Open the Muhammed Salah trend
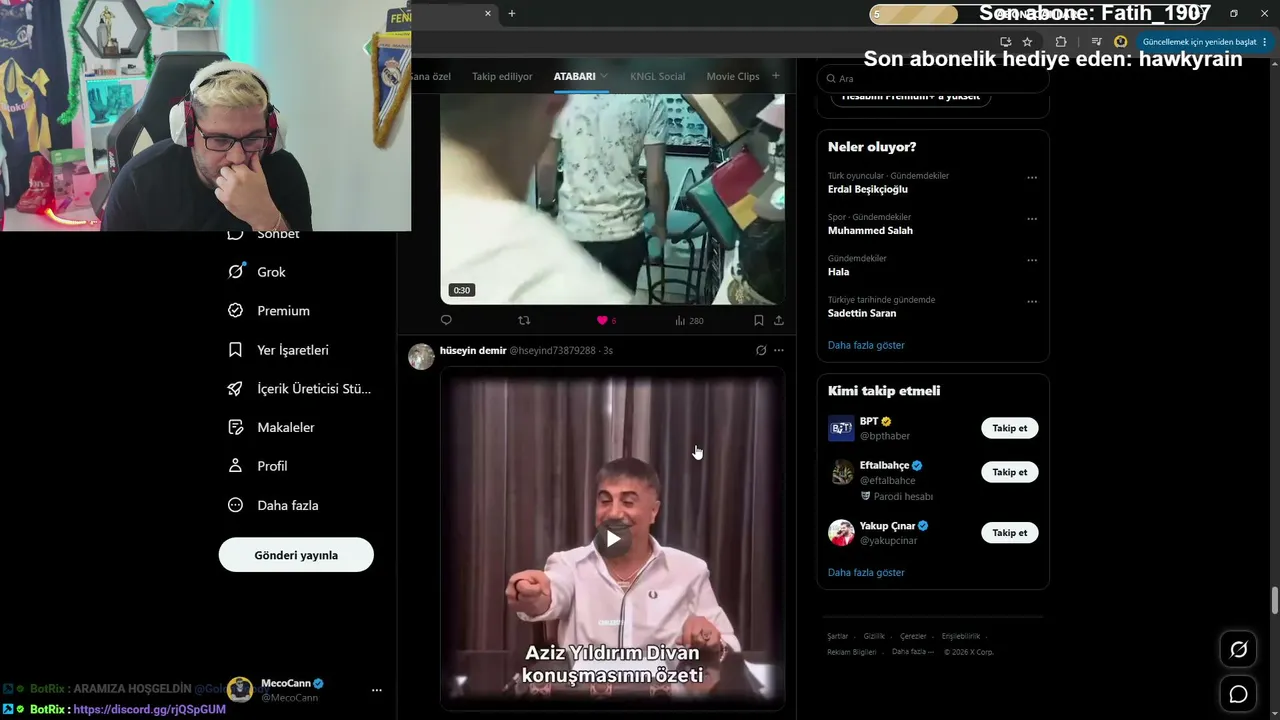The width and height of the screenshot is (1280, 720). pyautogui.click(x=870, y=231)
